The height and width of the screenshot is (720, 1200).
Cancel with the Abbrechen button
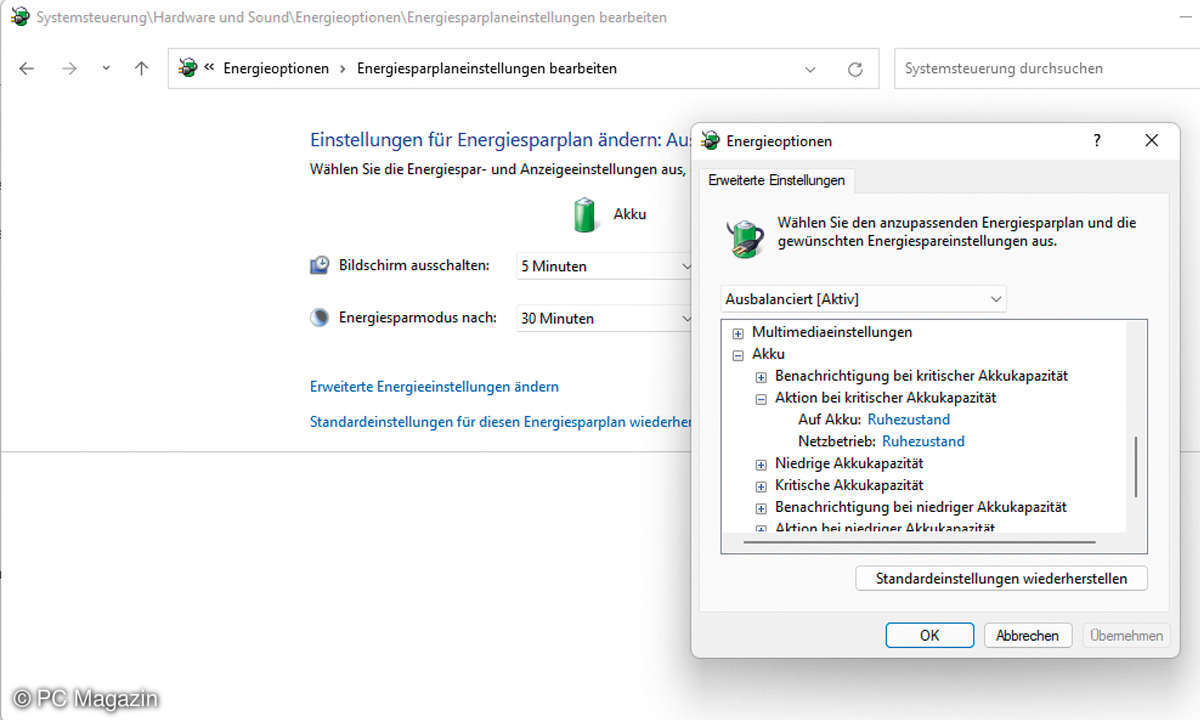1028,635
